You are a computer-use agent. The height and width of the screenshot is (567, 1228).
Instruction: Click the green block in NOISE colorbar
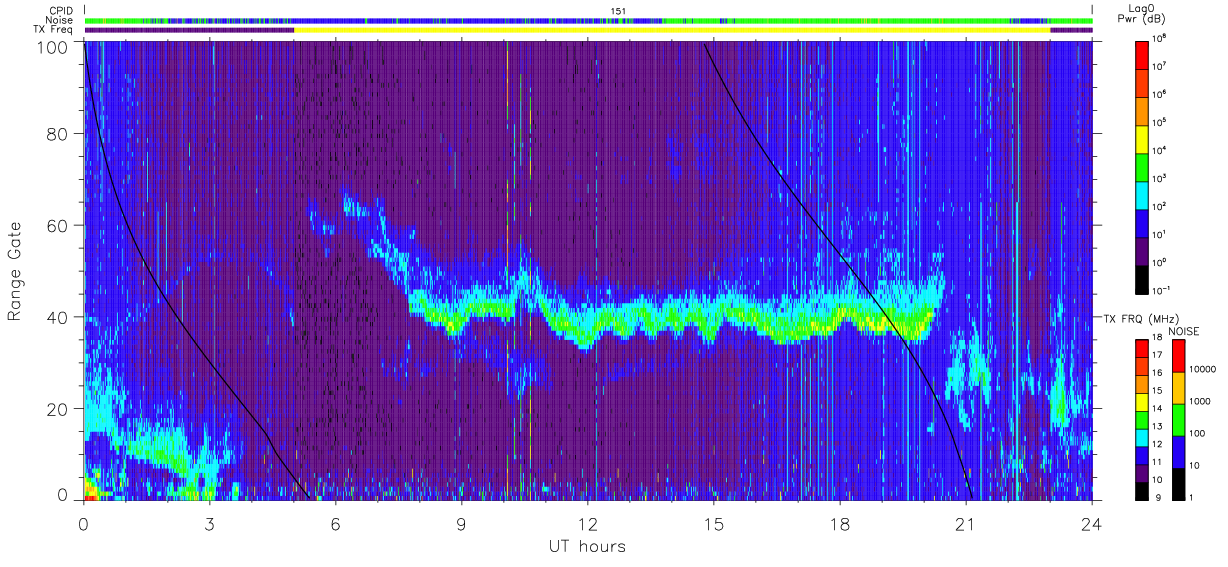[x=1180, y=419]
